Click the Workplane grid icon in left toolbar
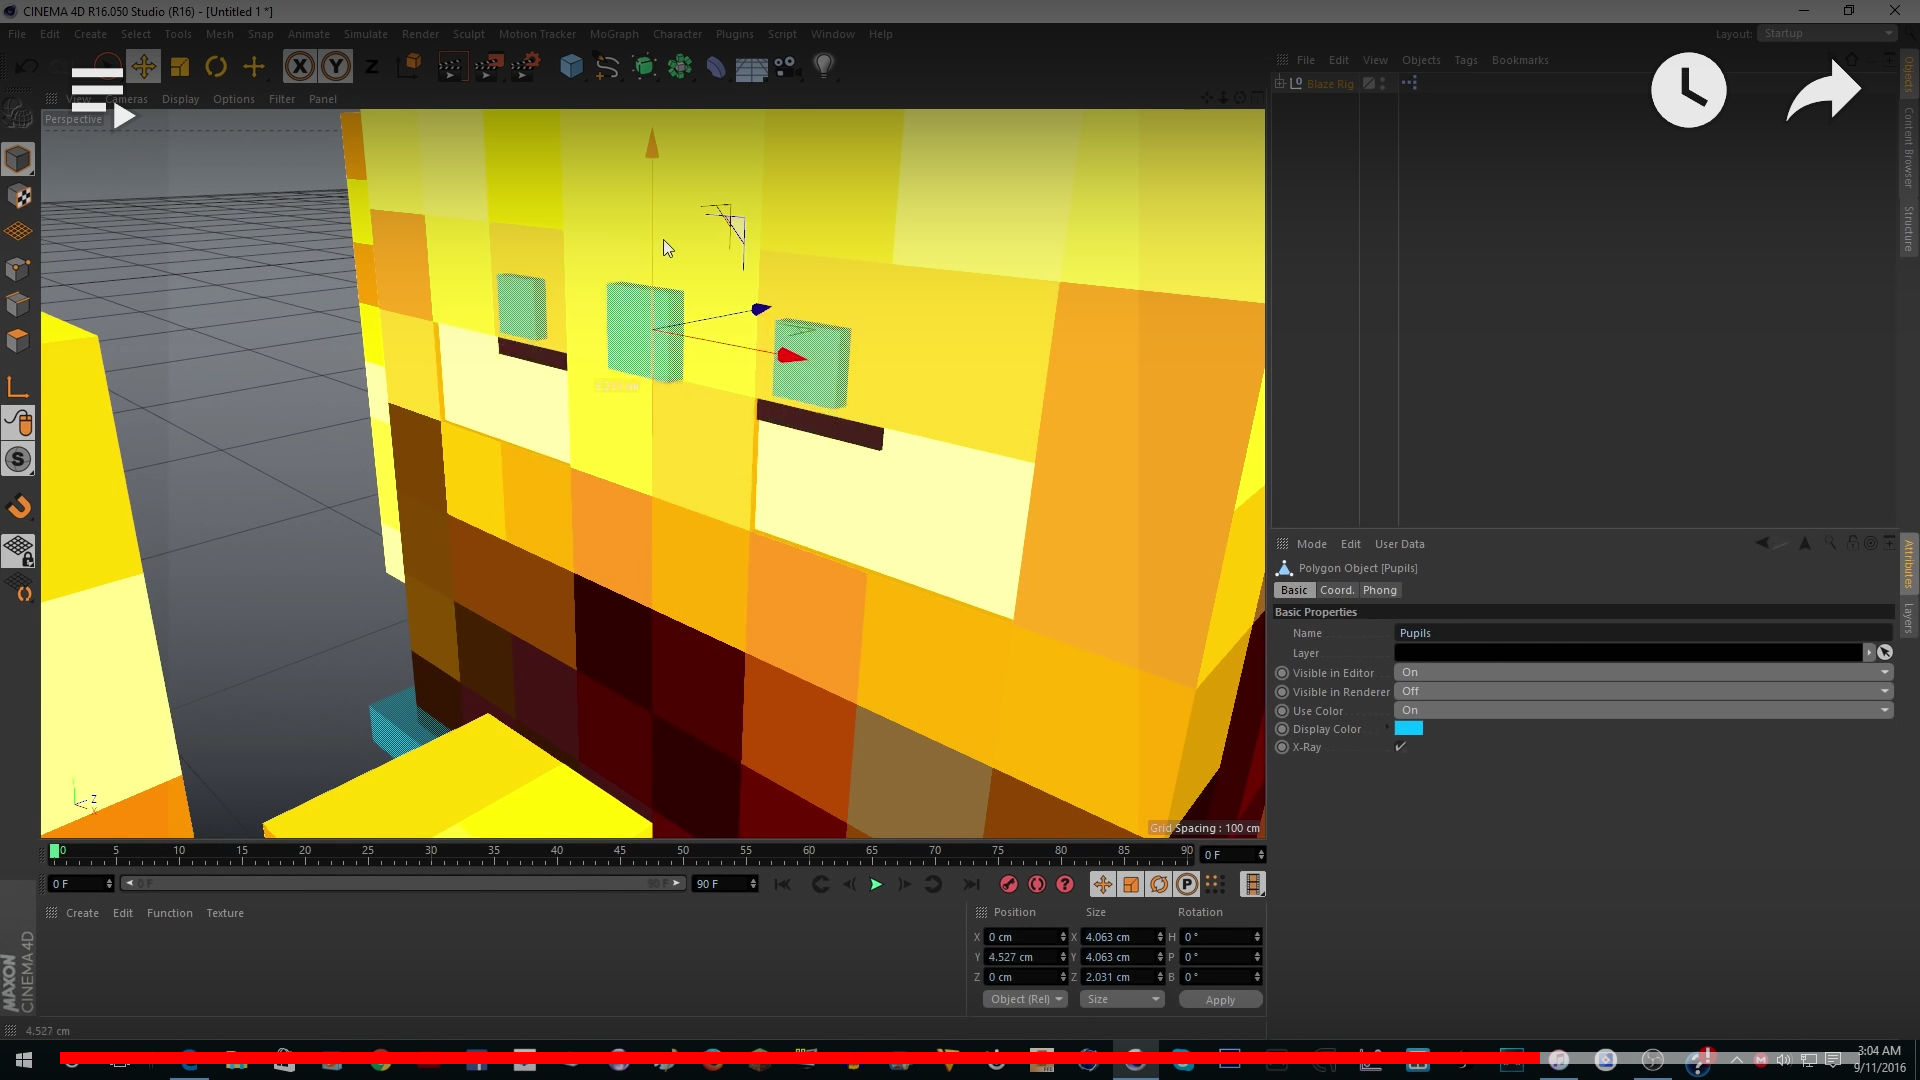Viewport: 1920px width, 1080px height. click(18, 232)
